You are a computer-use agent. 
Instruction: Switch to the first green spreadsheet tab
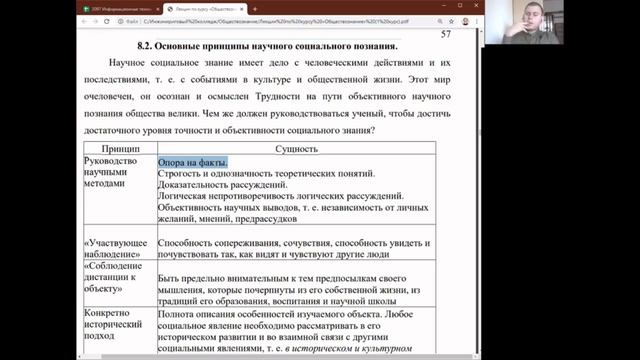120,9
